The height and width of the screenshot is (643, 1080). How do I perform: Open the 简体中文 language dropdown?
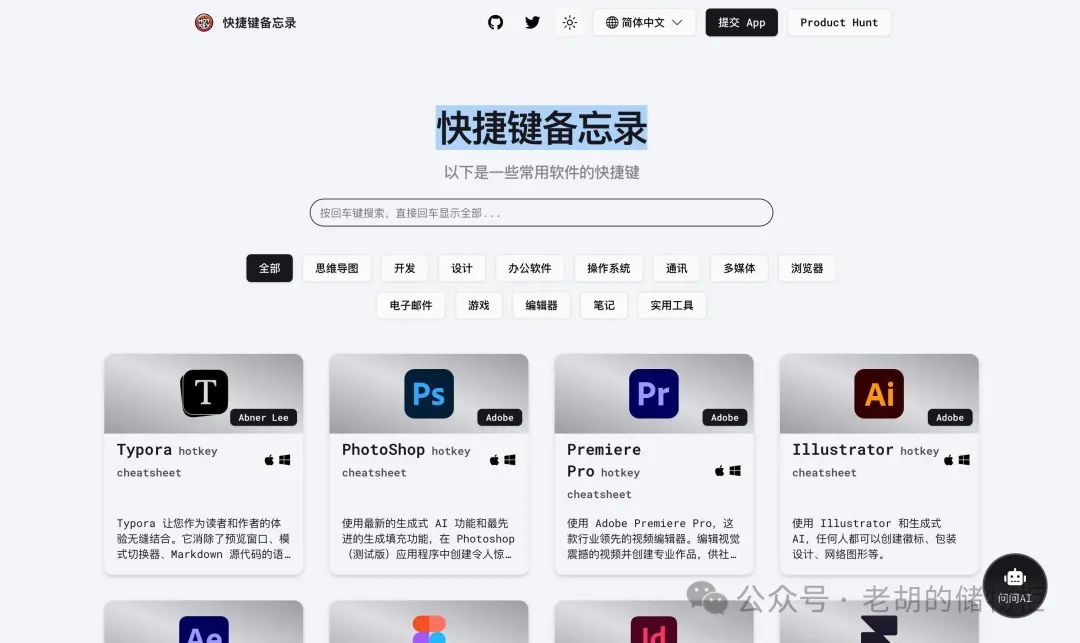[644, 23]
